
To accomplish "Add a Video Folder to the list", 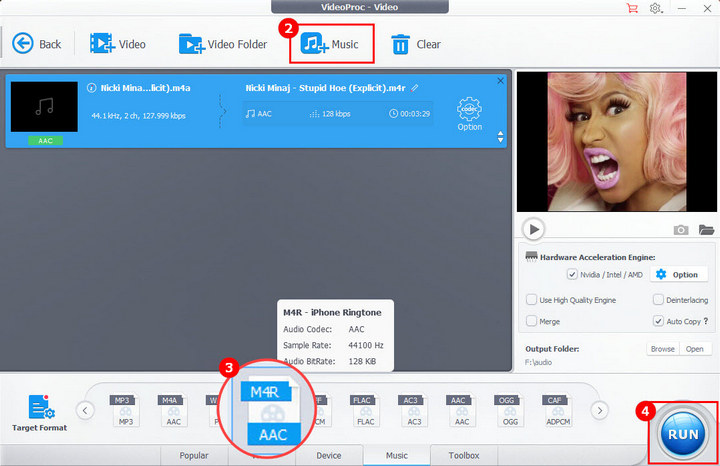I will pos(223,44).
